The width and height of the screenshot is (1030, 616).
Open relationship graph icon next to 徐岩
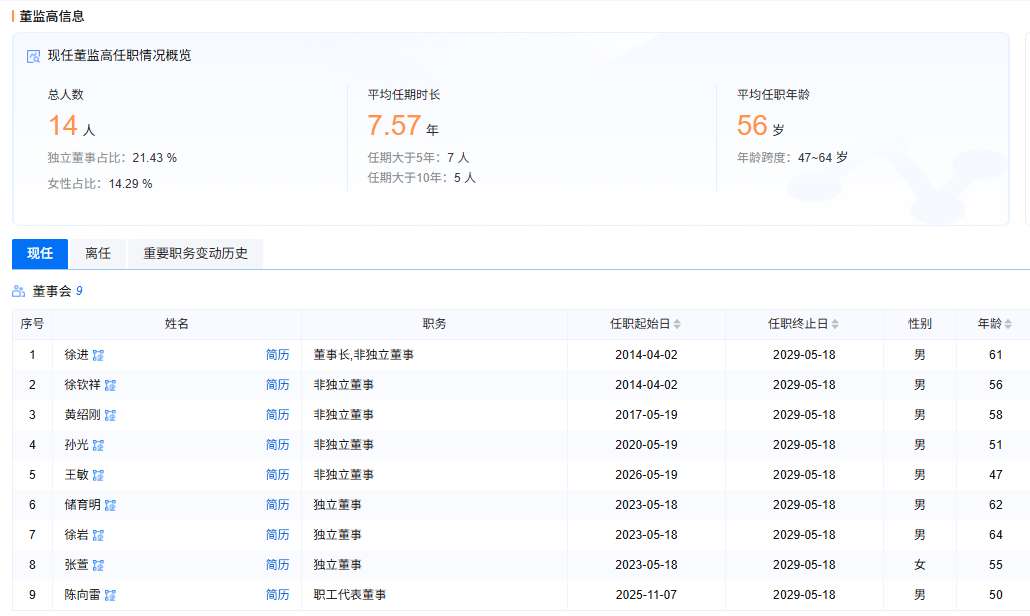pos(99,535)
